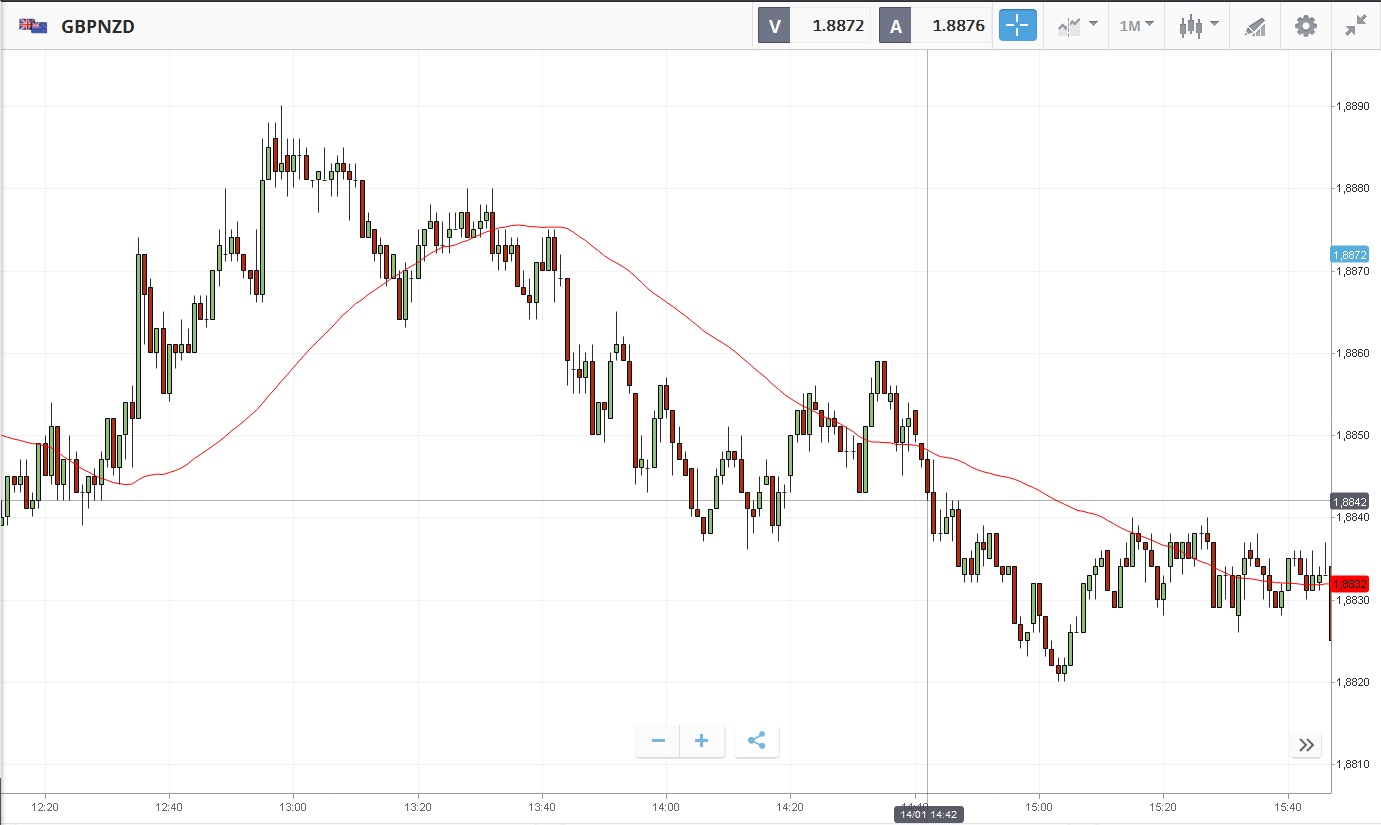Click the grey 1.8842 crosshair price label
1381x825 pixels.
[x=1355, y=501]
